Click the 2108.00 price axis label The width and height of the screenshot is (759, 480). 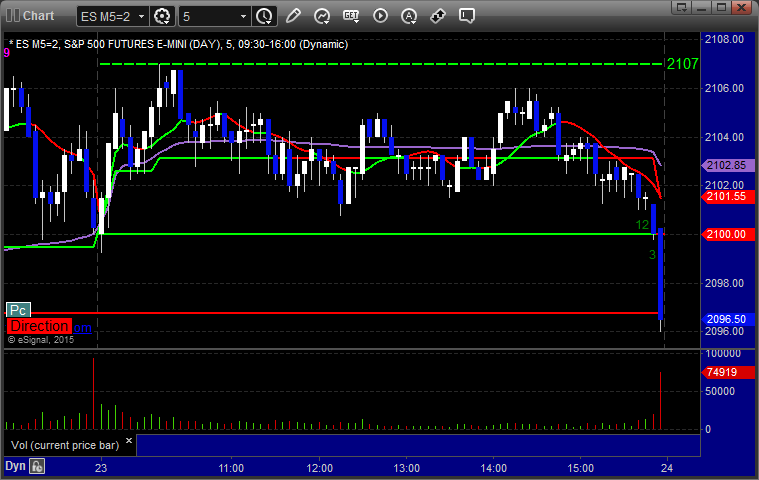click(x=725, y=39)
